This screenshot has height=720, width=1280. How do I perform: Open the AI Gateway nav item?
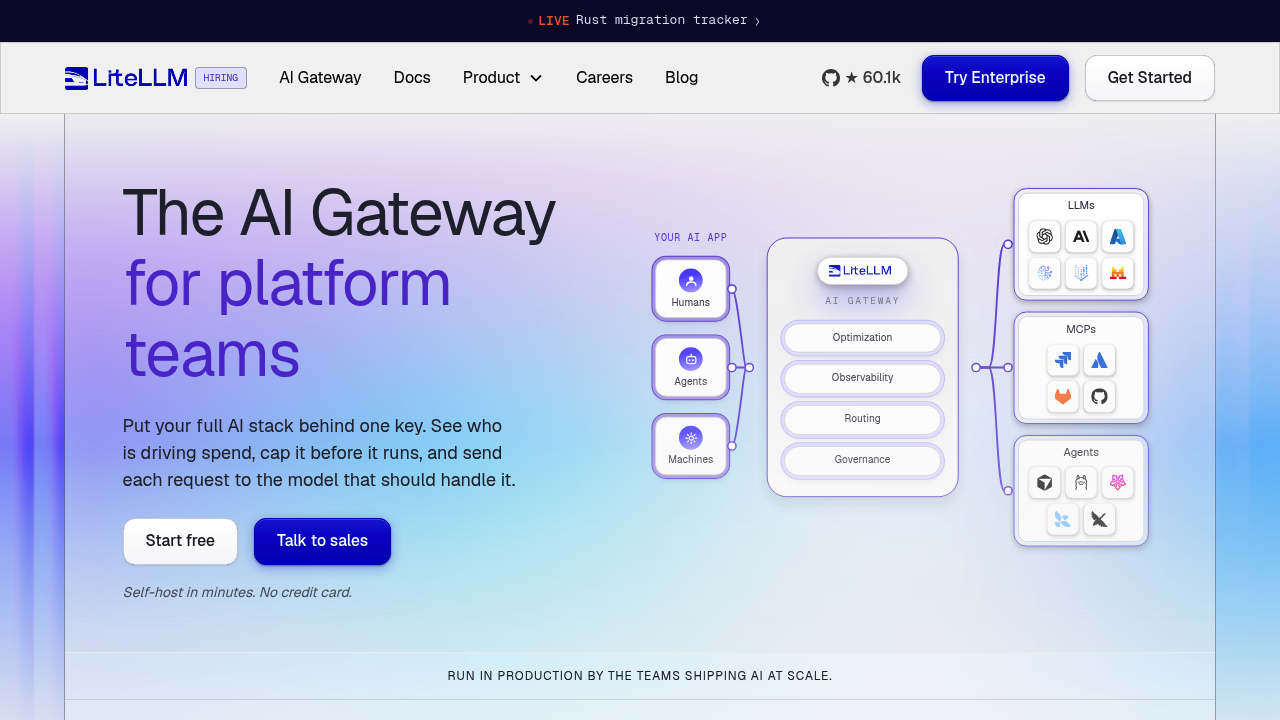point(320,78)
